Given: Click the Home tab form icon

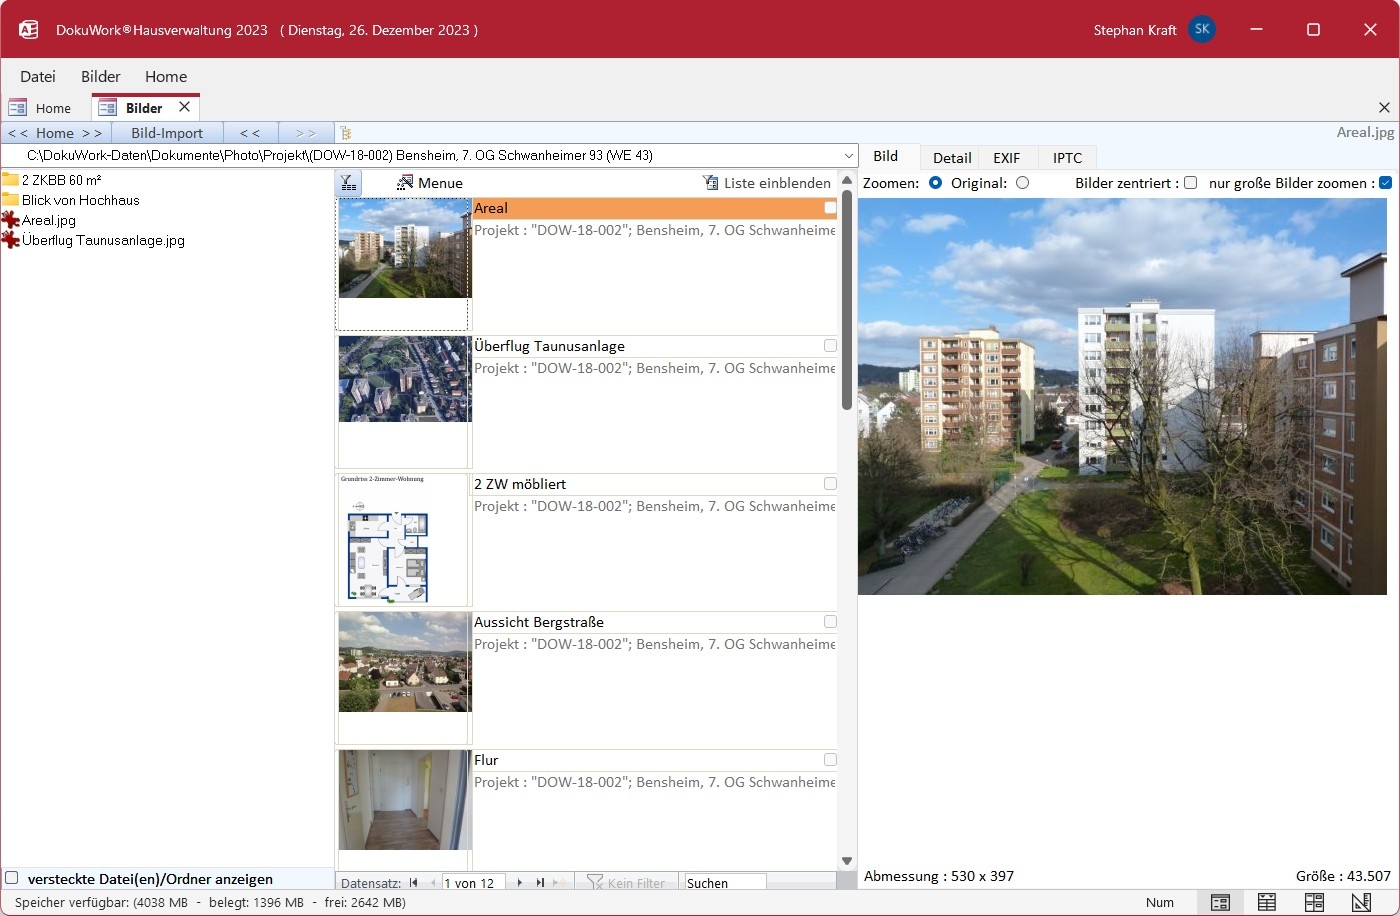Looking at the screenshot, I should click(17, 108).
